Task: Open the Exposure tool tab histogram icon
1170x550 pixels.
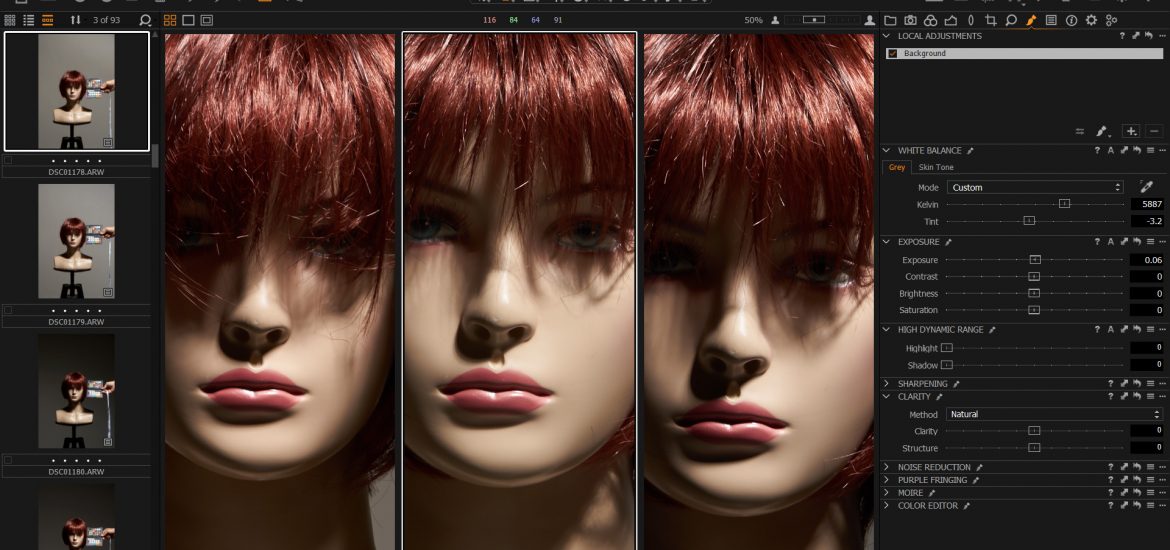Action: tap(951, 20)
